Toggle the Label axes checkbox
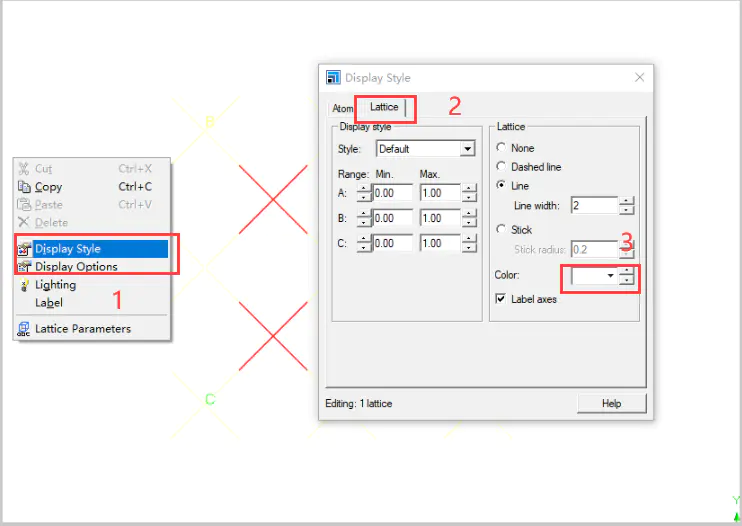742x526 pixels. pos(500,299)
